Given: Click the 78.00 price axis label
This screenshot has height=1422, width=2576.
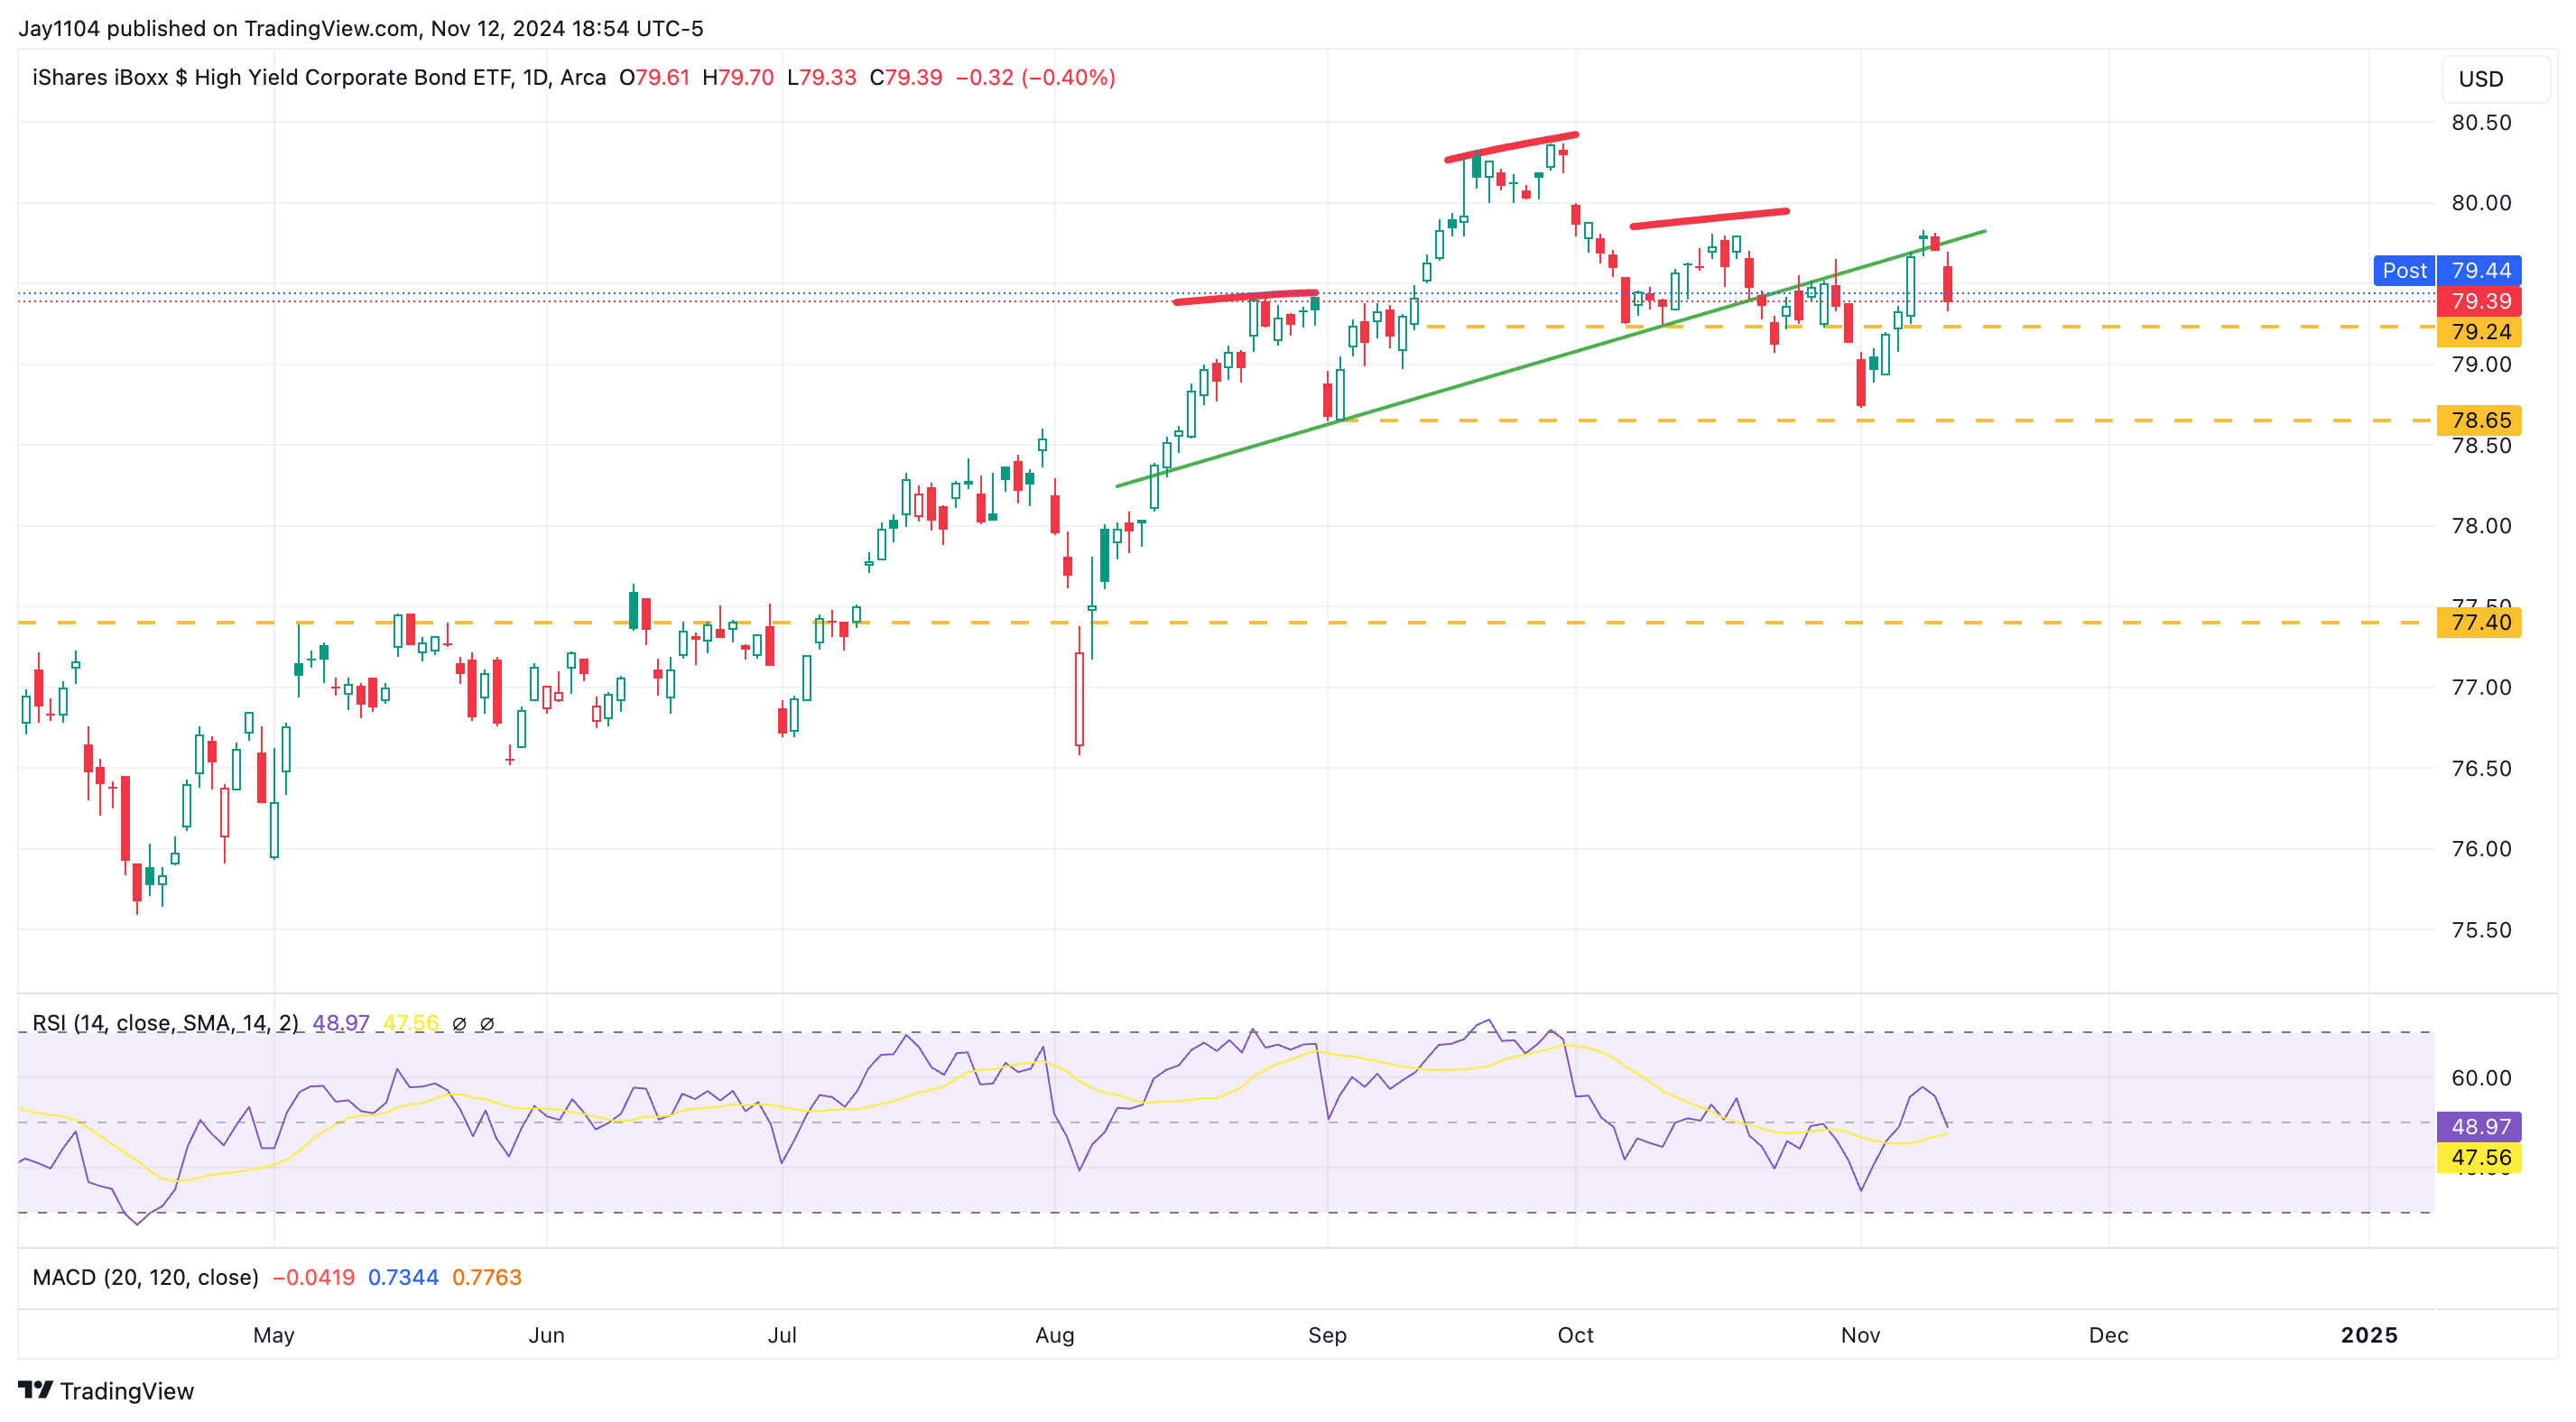Looking at the screenshot, I should point(2481,526).
